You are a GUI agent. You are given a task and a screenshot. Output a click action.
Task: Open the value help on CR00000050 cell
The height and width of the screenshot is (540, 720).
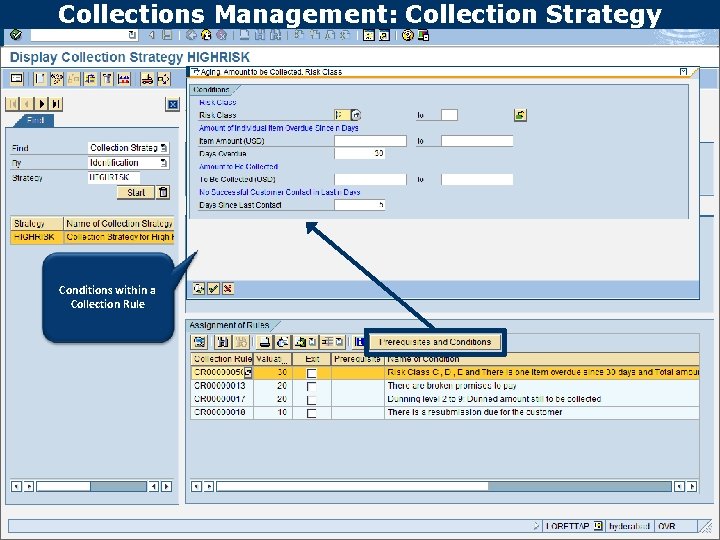[248, 373]
